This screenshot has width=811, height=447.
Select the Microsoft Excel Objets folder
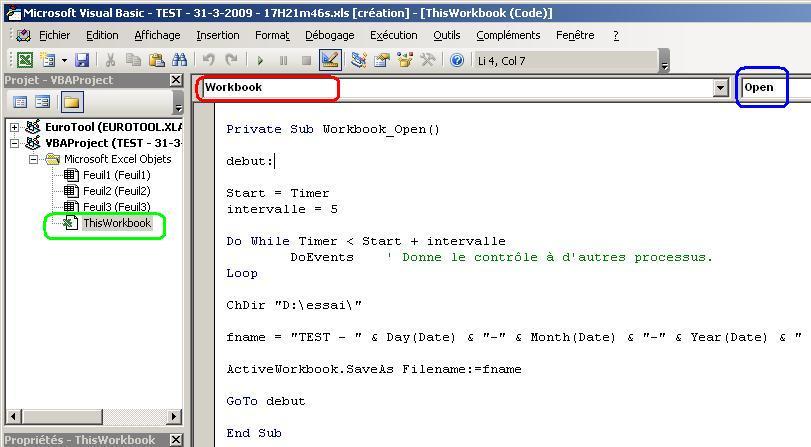click(117, 159)
